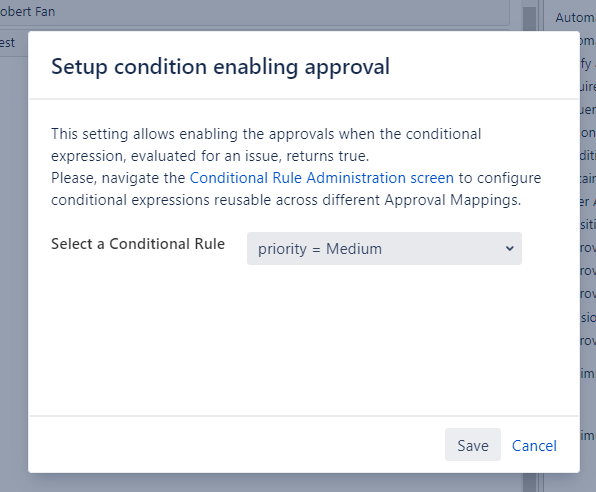Choose the truncated 'fy' item on the right
Viewport: 596px width, 492px height.
pyautogui.click(x=587, y=64)
